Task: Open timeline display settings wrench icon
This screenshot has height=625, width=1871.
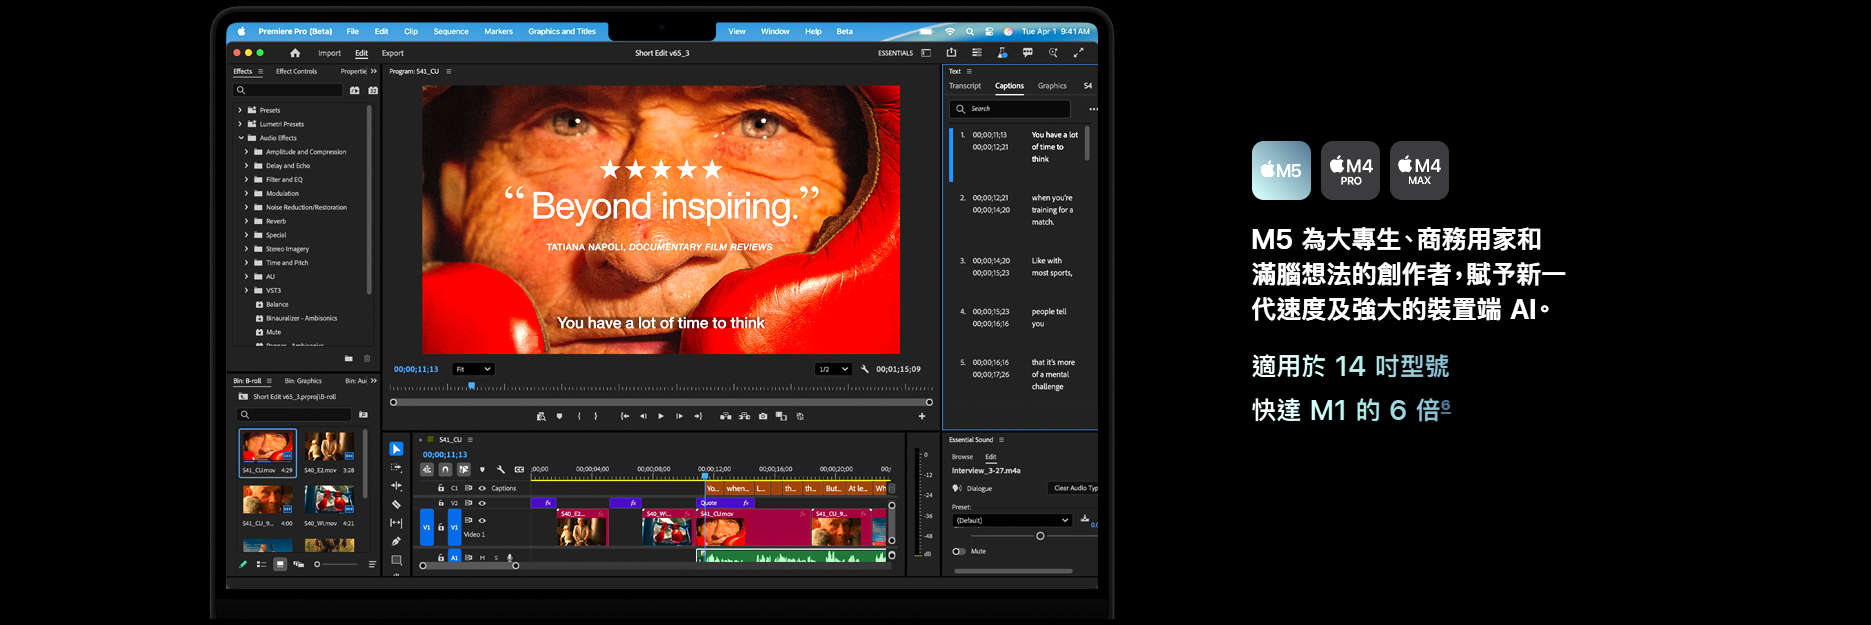Action: point(501,469)
